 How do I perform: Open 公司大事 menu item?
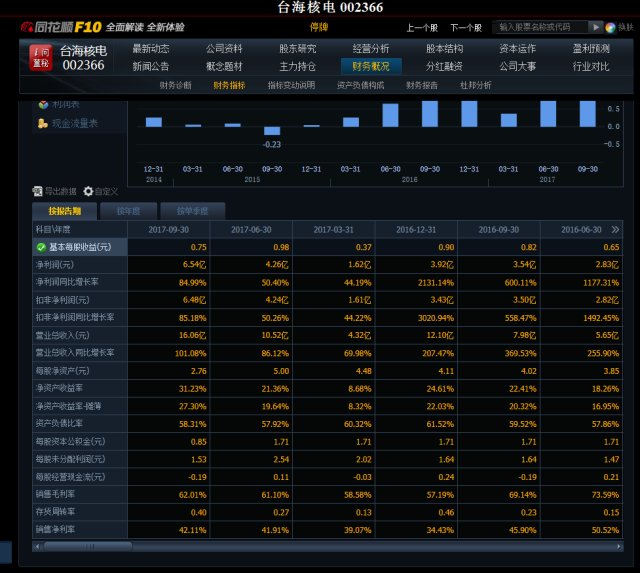(x=518, y=67)
